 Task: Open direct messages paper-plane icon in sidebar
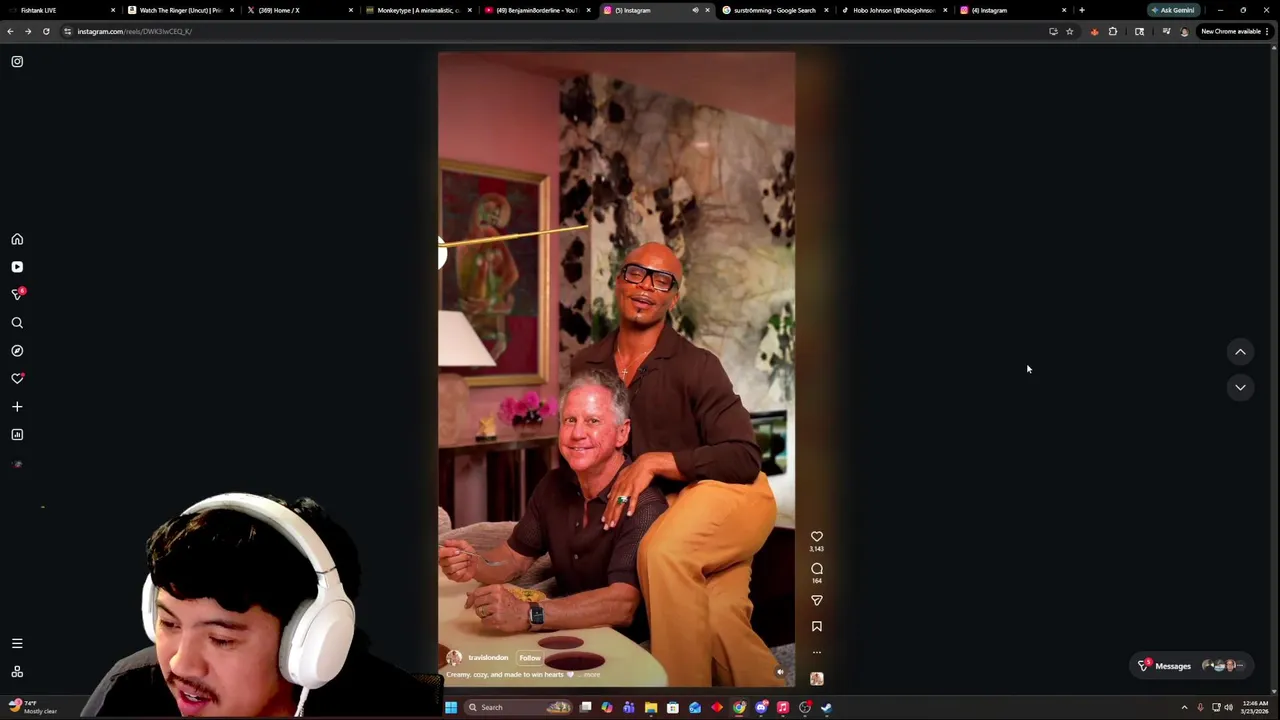pyautogui.click(x=17, y=294)
